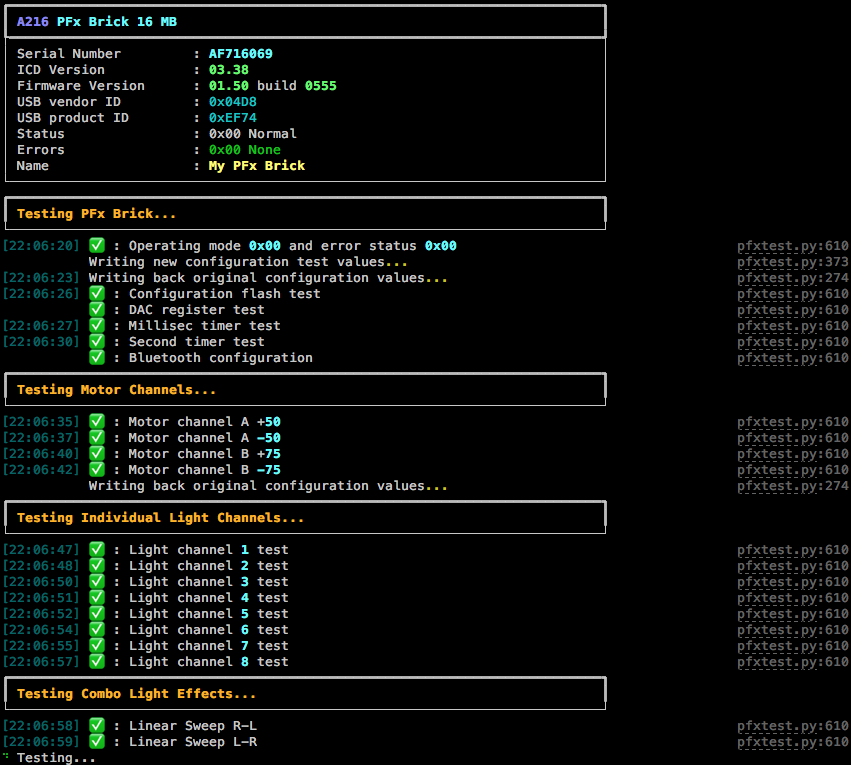
Task: Click checkmark for Linear Sweep R-L
Action: [97, 725]
